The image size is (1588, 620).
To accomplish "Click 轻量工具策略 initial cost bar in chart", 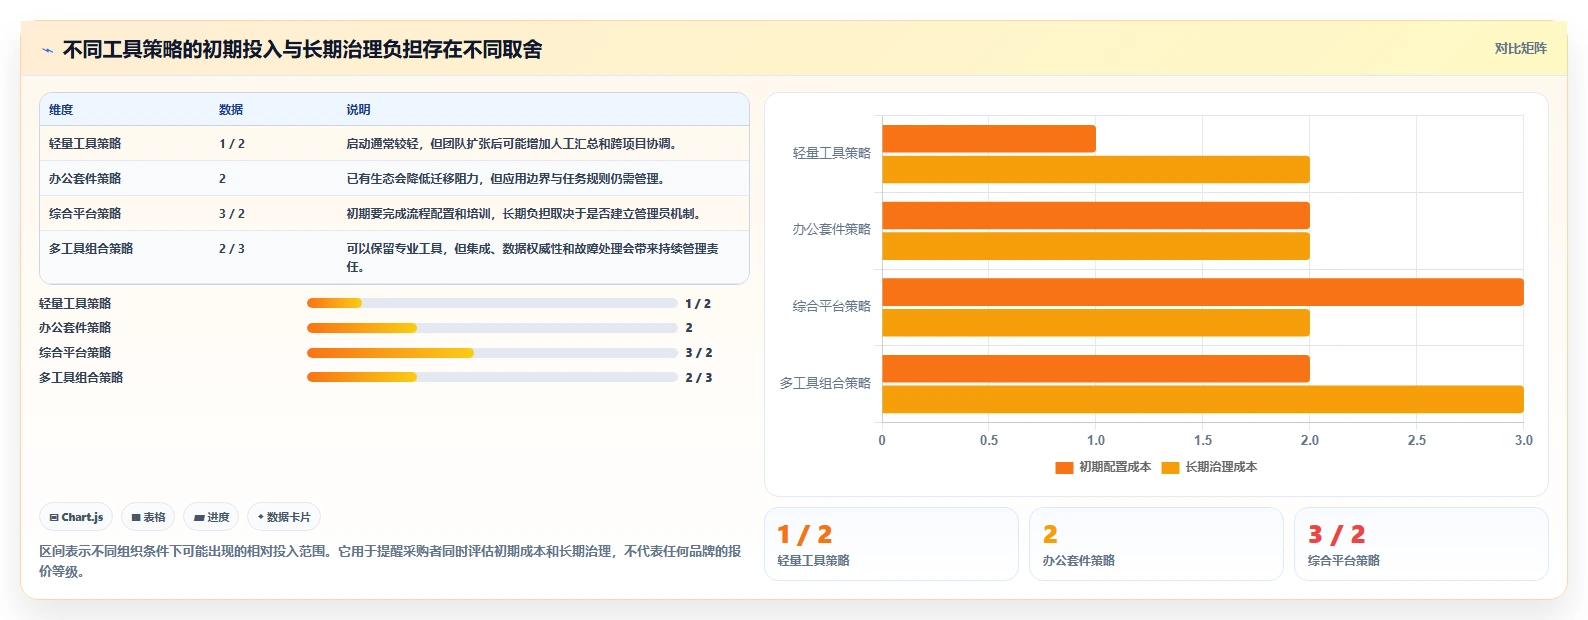I will pos(989,139).
